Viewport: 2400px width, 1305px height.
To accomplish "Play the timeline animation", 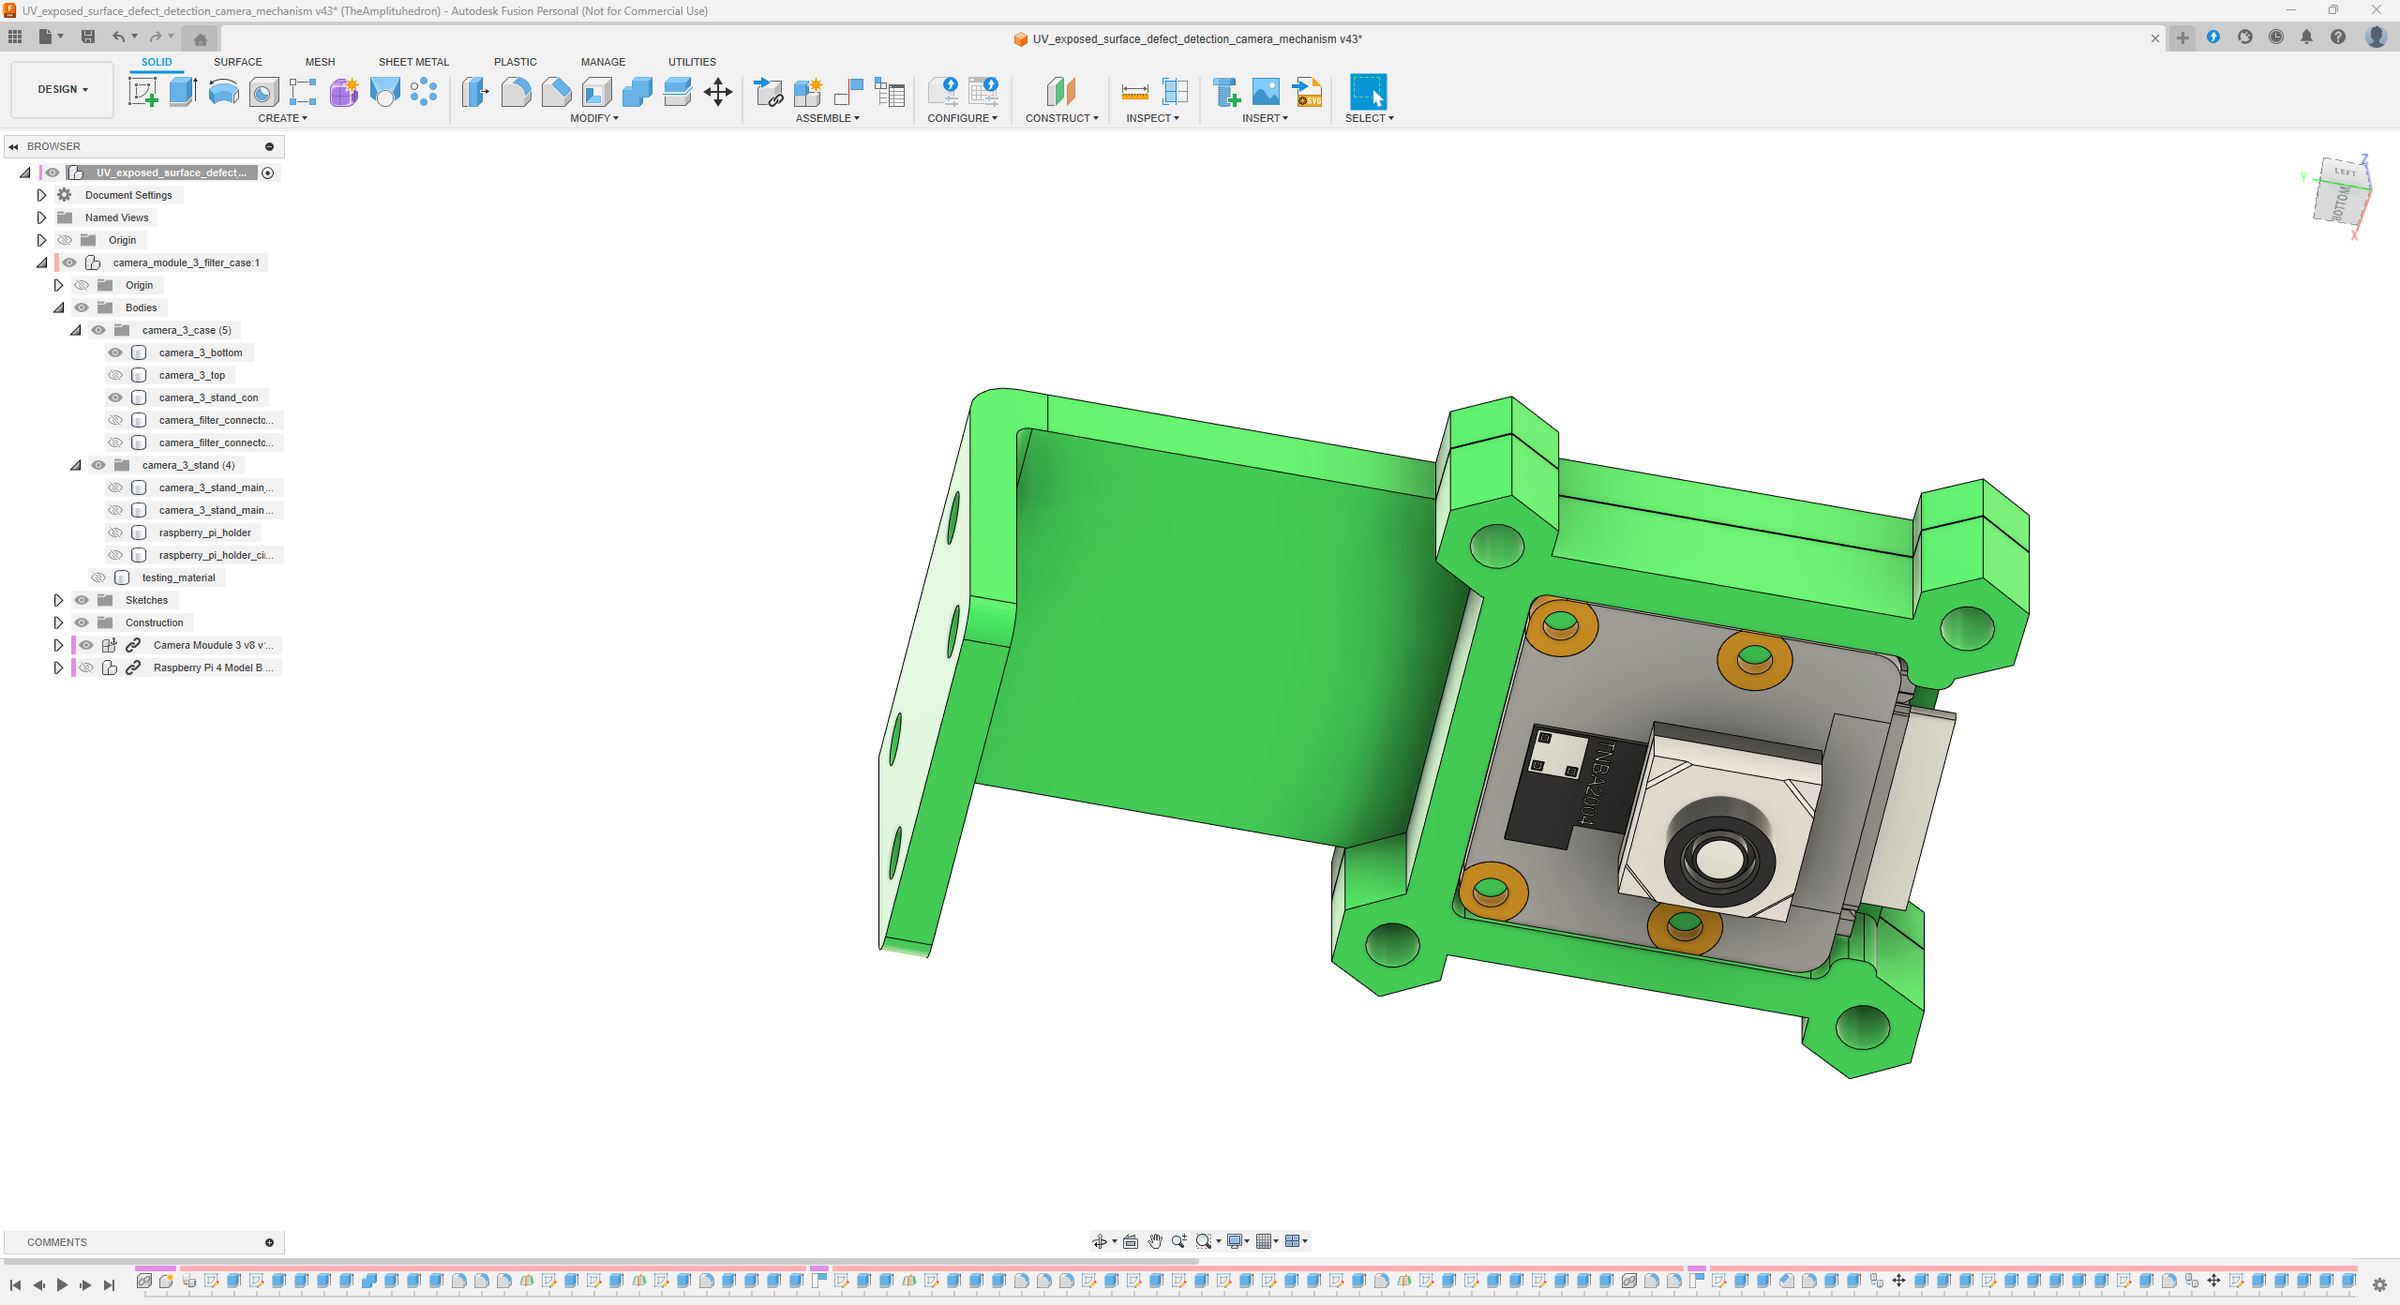I will [62, 1285].
